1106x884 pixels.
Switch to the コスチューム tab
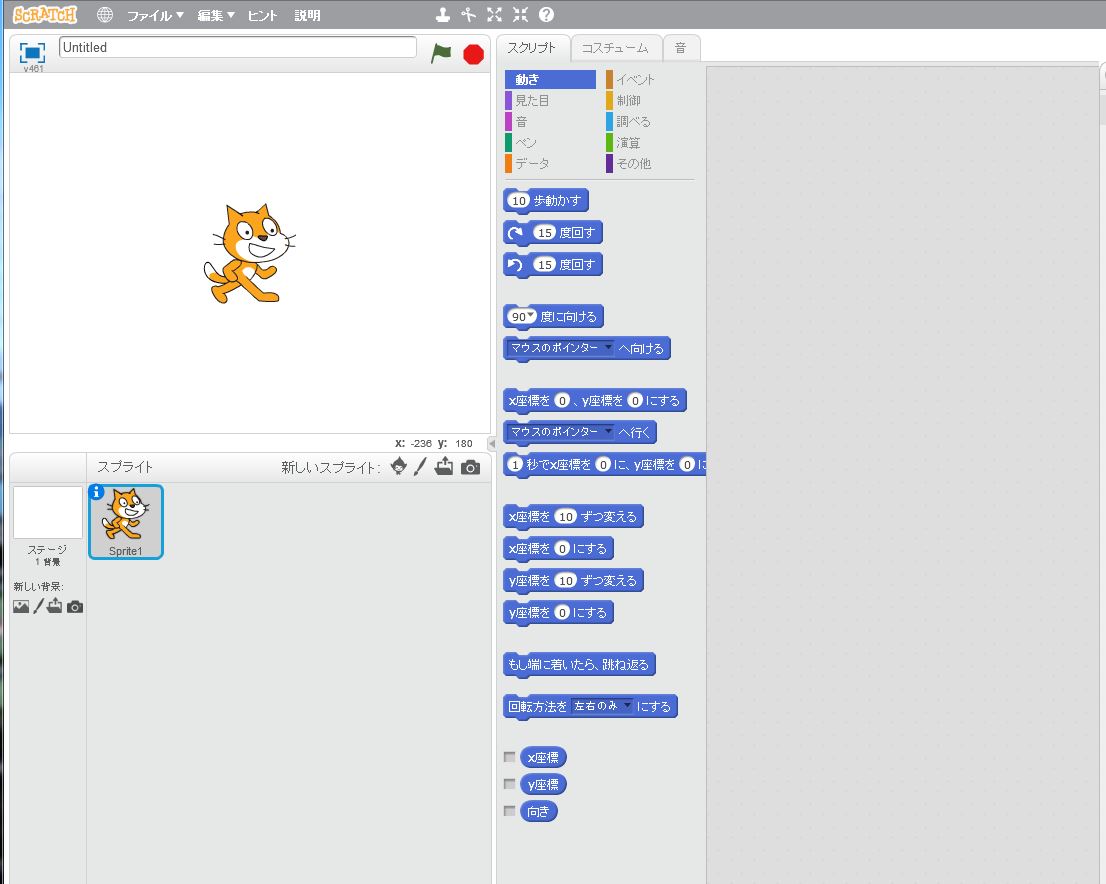pos(615,47)
